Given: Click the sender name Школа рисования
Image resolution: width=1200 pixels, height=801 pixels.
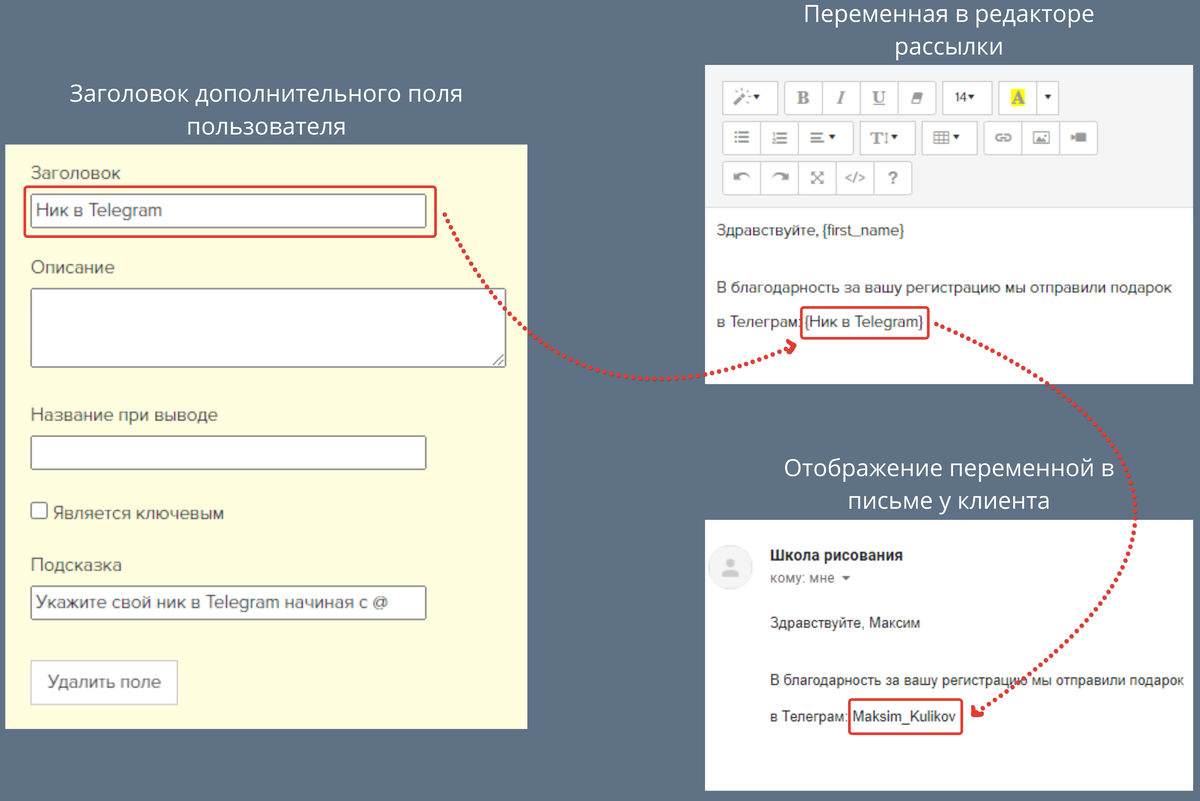Looking at the screenshot, I should pos(836,556).
